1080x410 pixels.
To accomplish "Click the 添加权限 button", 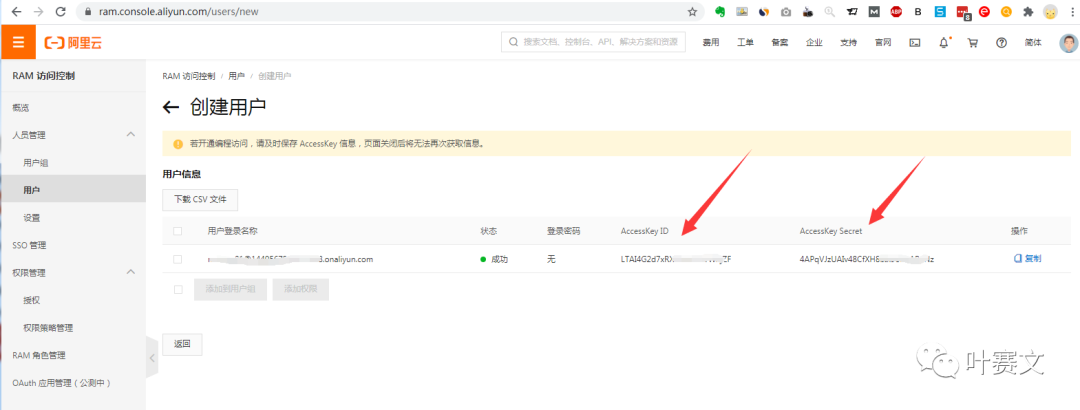I will [x=300, y=289].
